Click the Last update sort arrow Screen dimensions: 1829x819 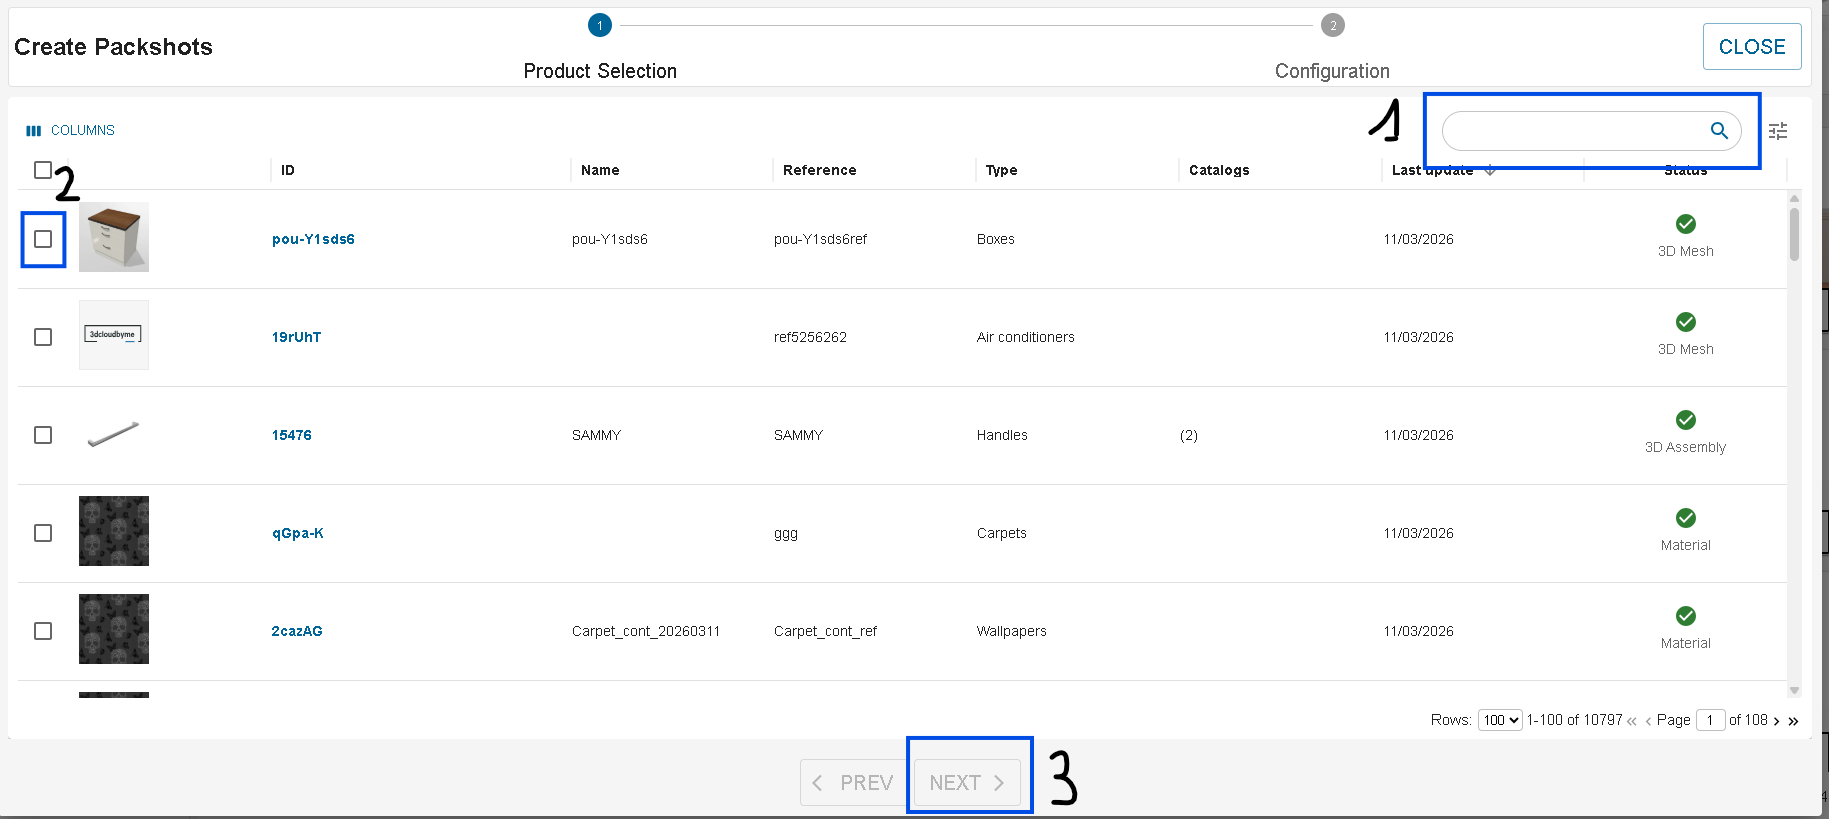(x=1490, y=171)
